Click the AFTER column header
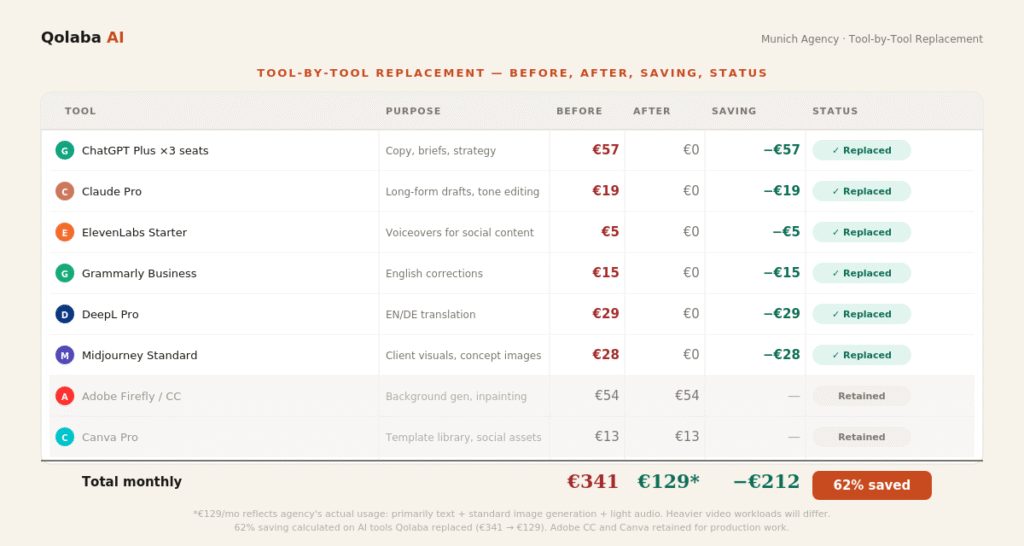The image size is (1024, 546). coord(652,111)
